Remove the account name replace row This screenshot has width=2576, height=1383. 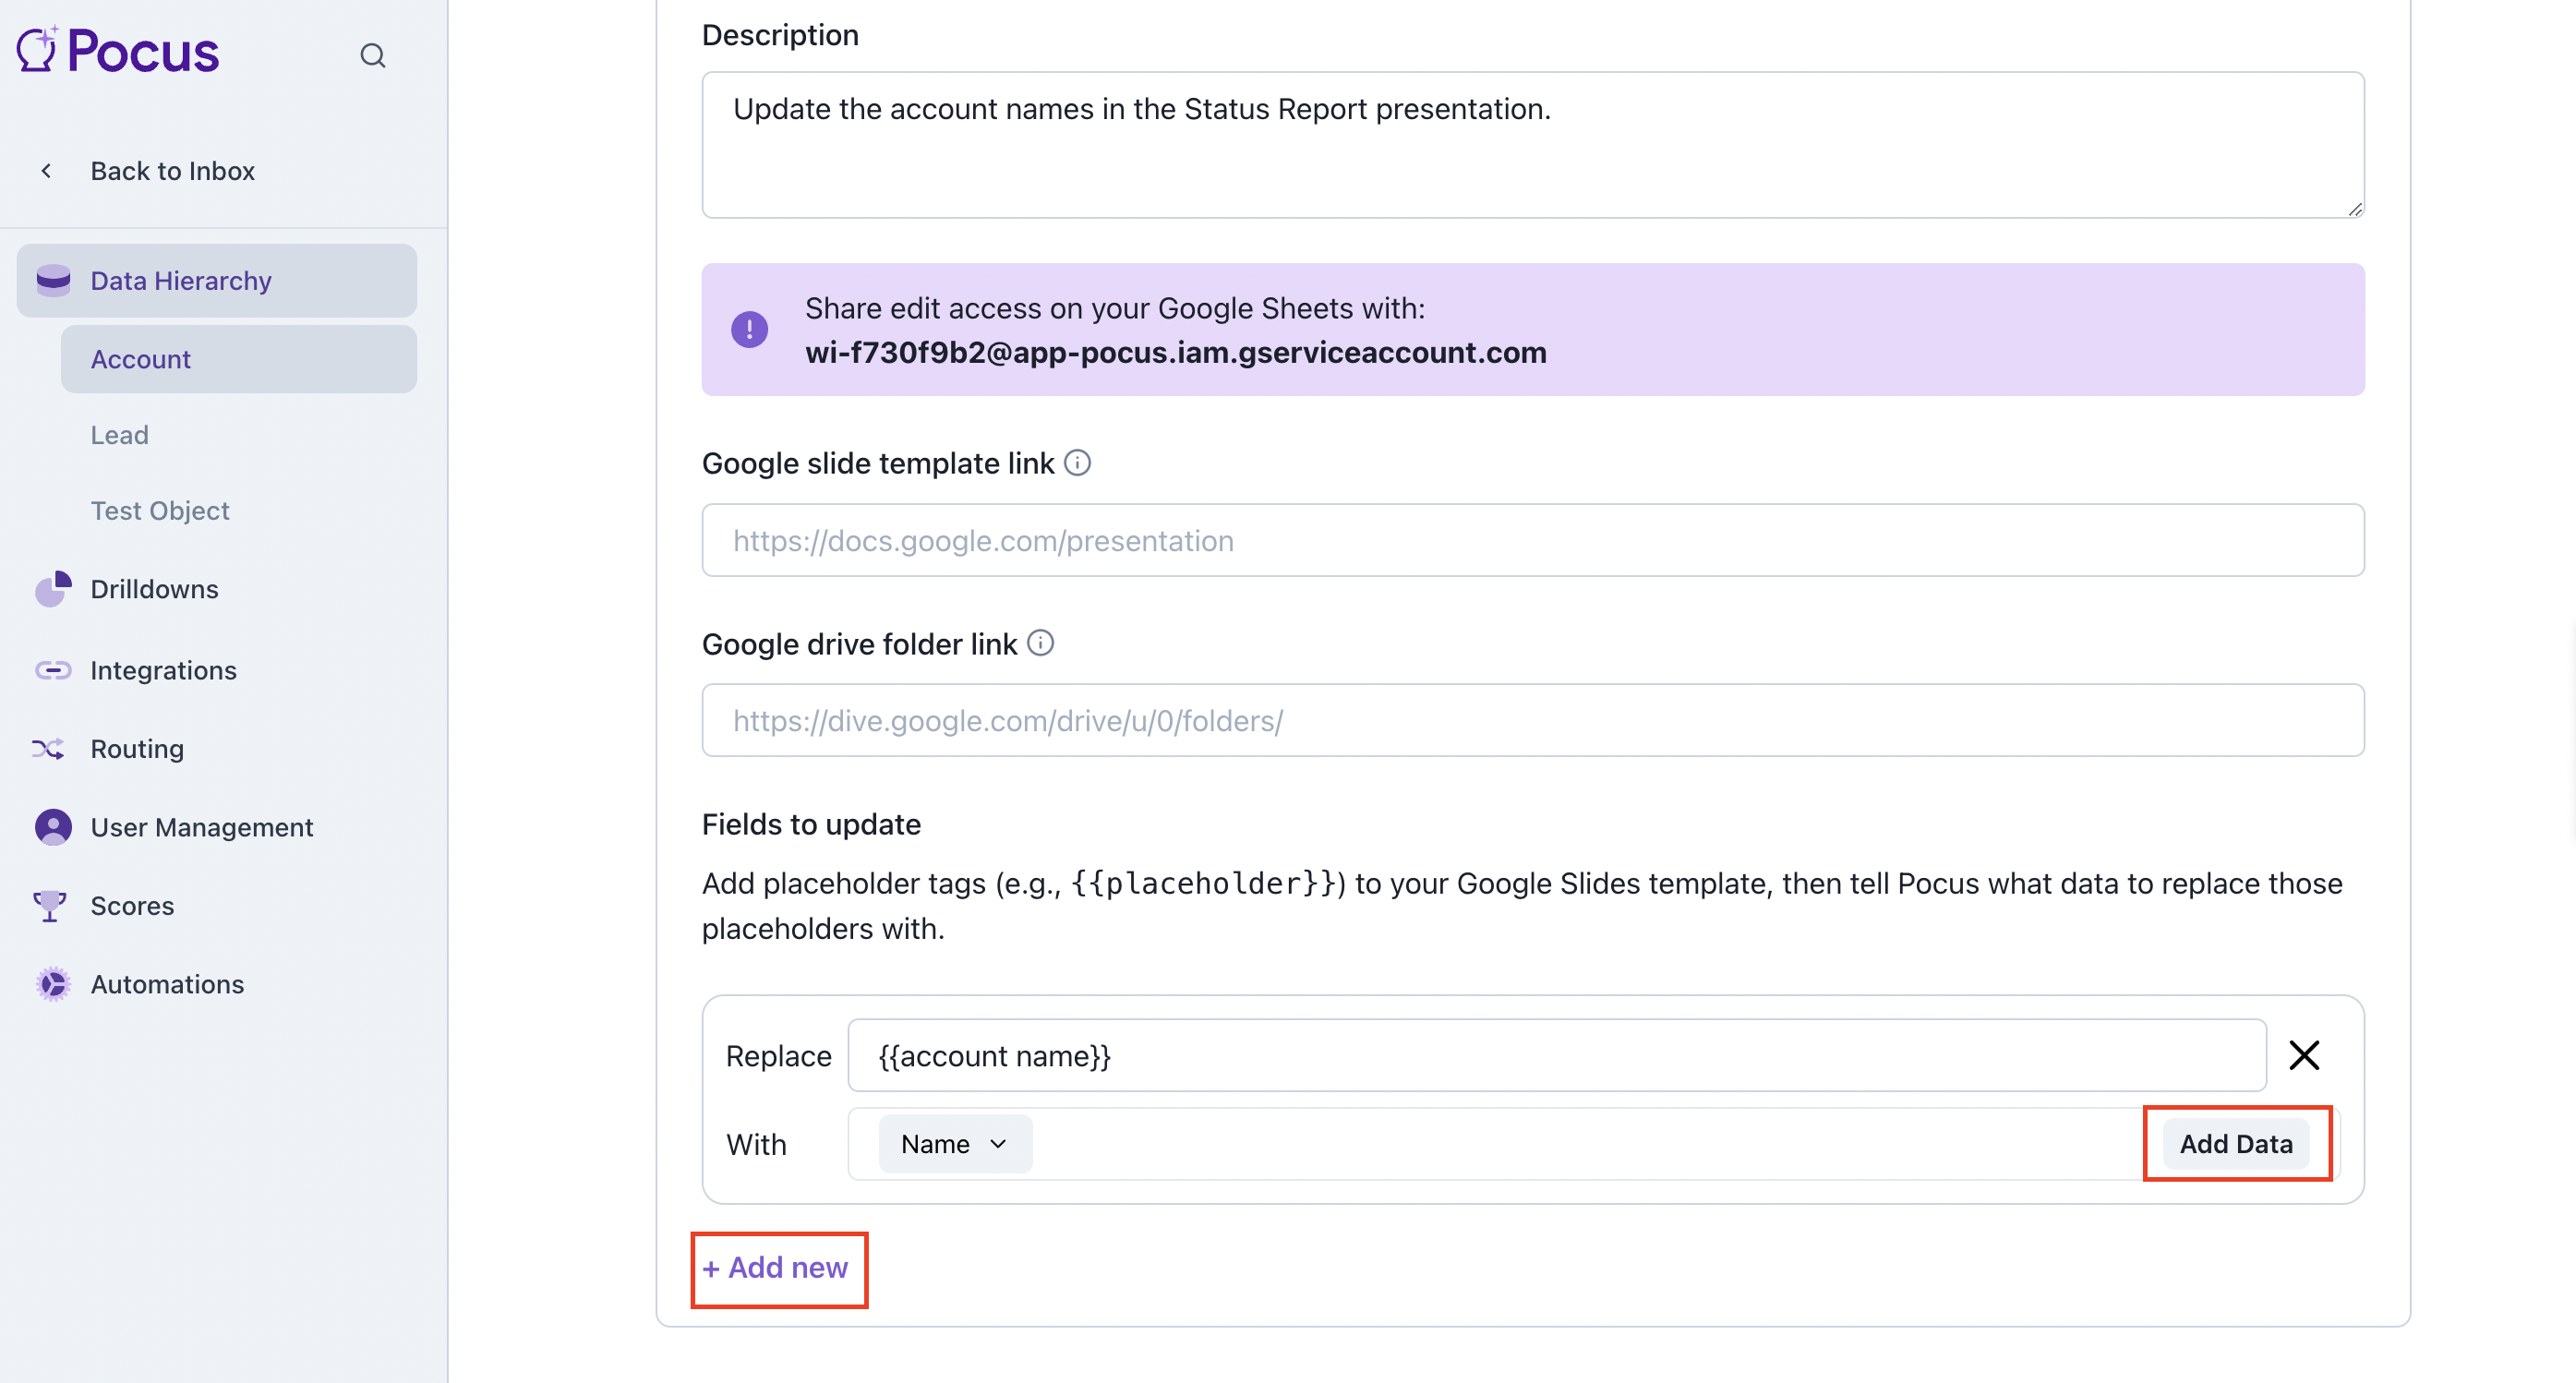pyautogui.click(x=2304, y=1055)
